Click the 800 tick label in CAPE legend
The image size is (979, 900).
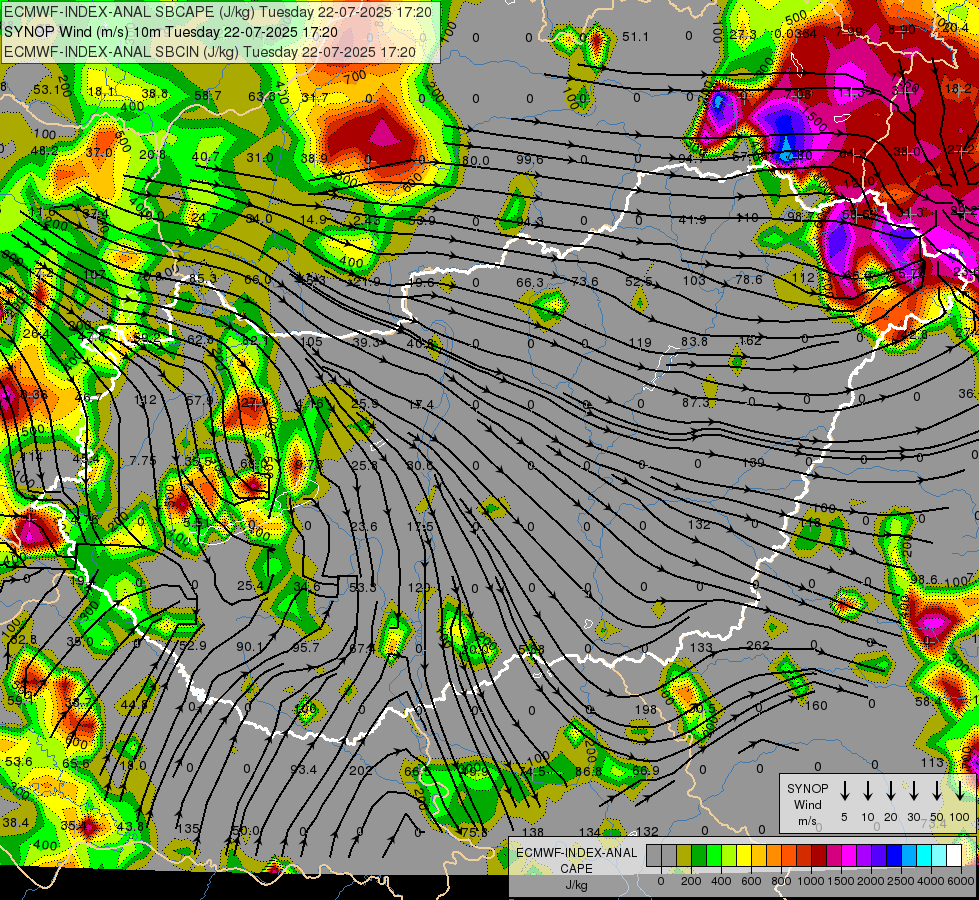click(781, 881)
